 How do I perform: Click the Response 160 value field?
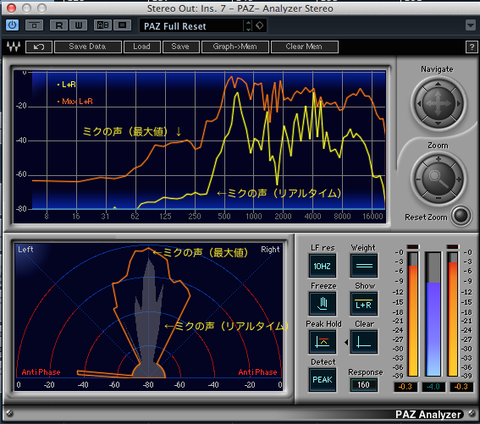click(364, 385)
